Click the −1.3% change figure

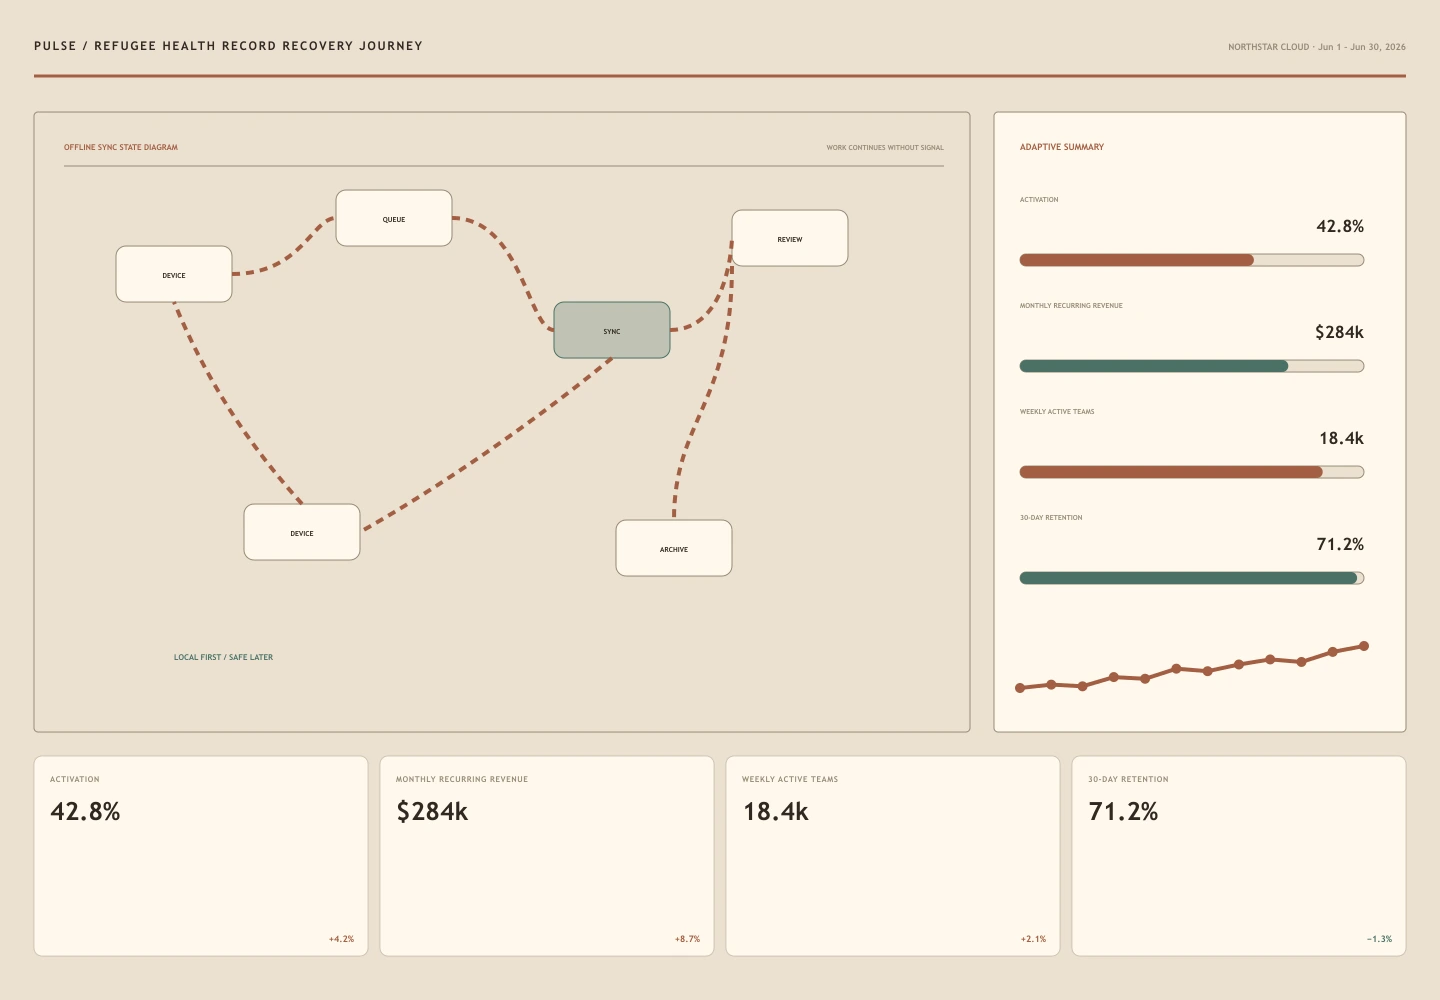(x=1379, y=939)
